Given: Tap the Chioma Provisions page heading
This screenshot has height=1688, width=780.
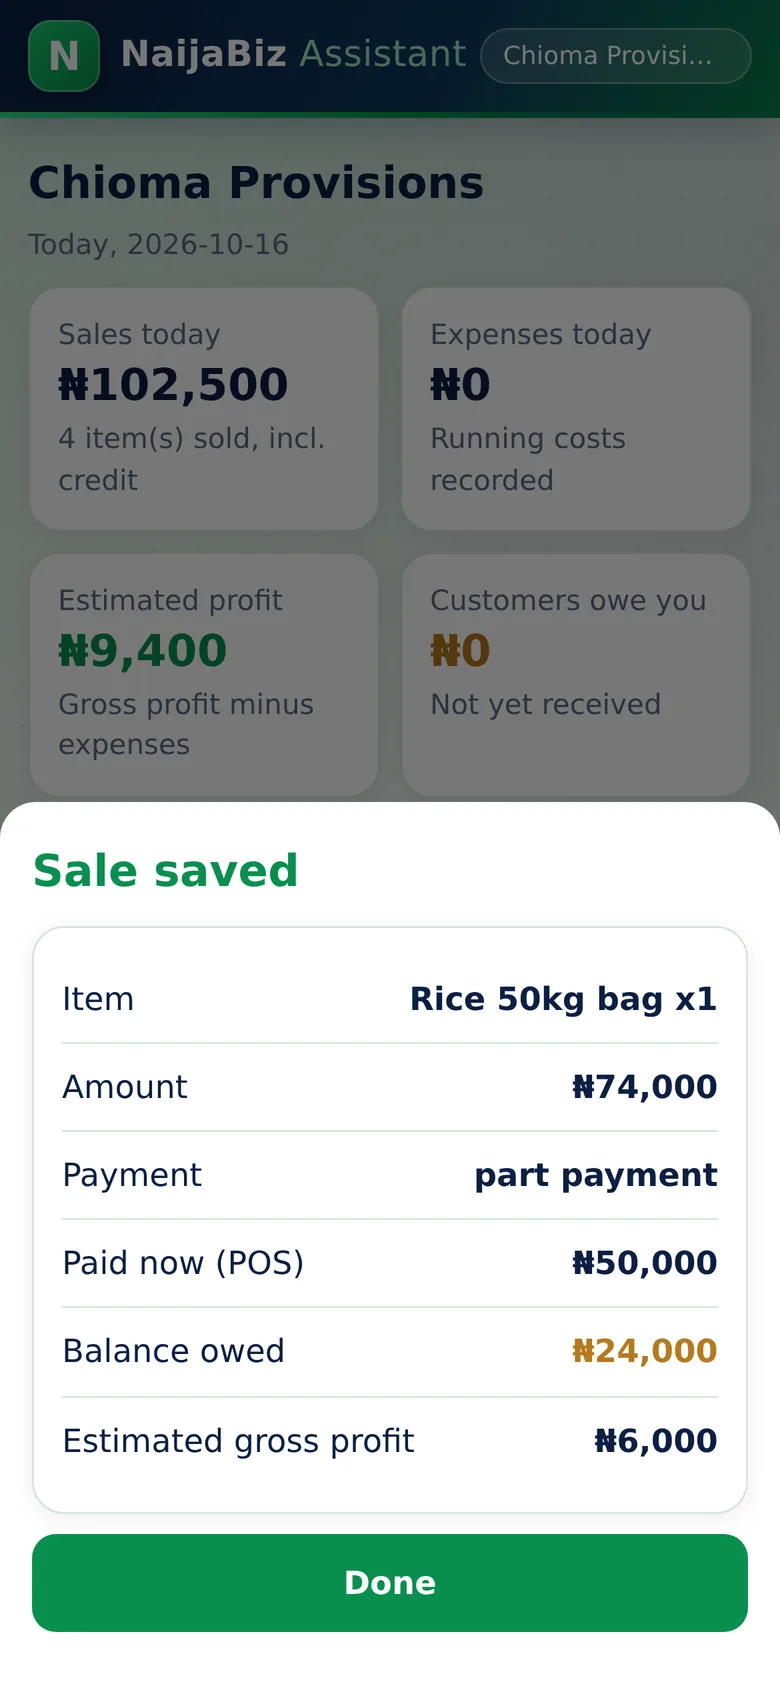Looking at the screenshot, I should (x=256, y=183).
